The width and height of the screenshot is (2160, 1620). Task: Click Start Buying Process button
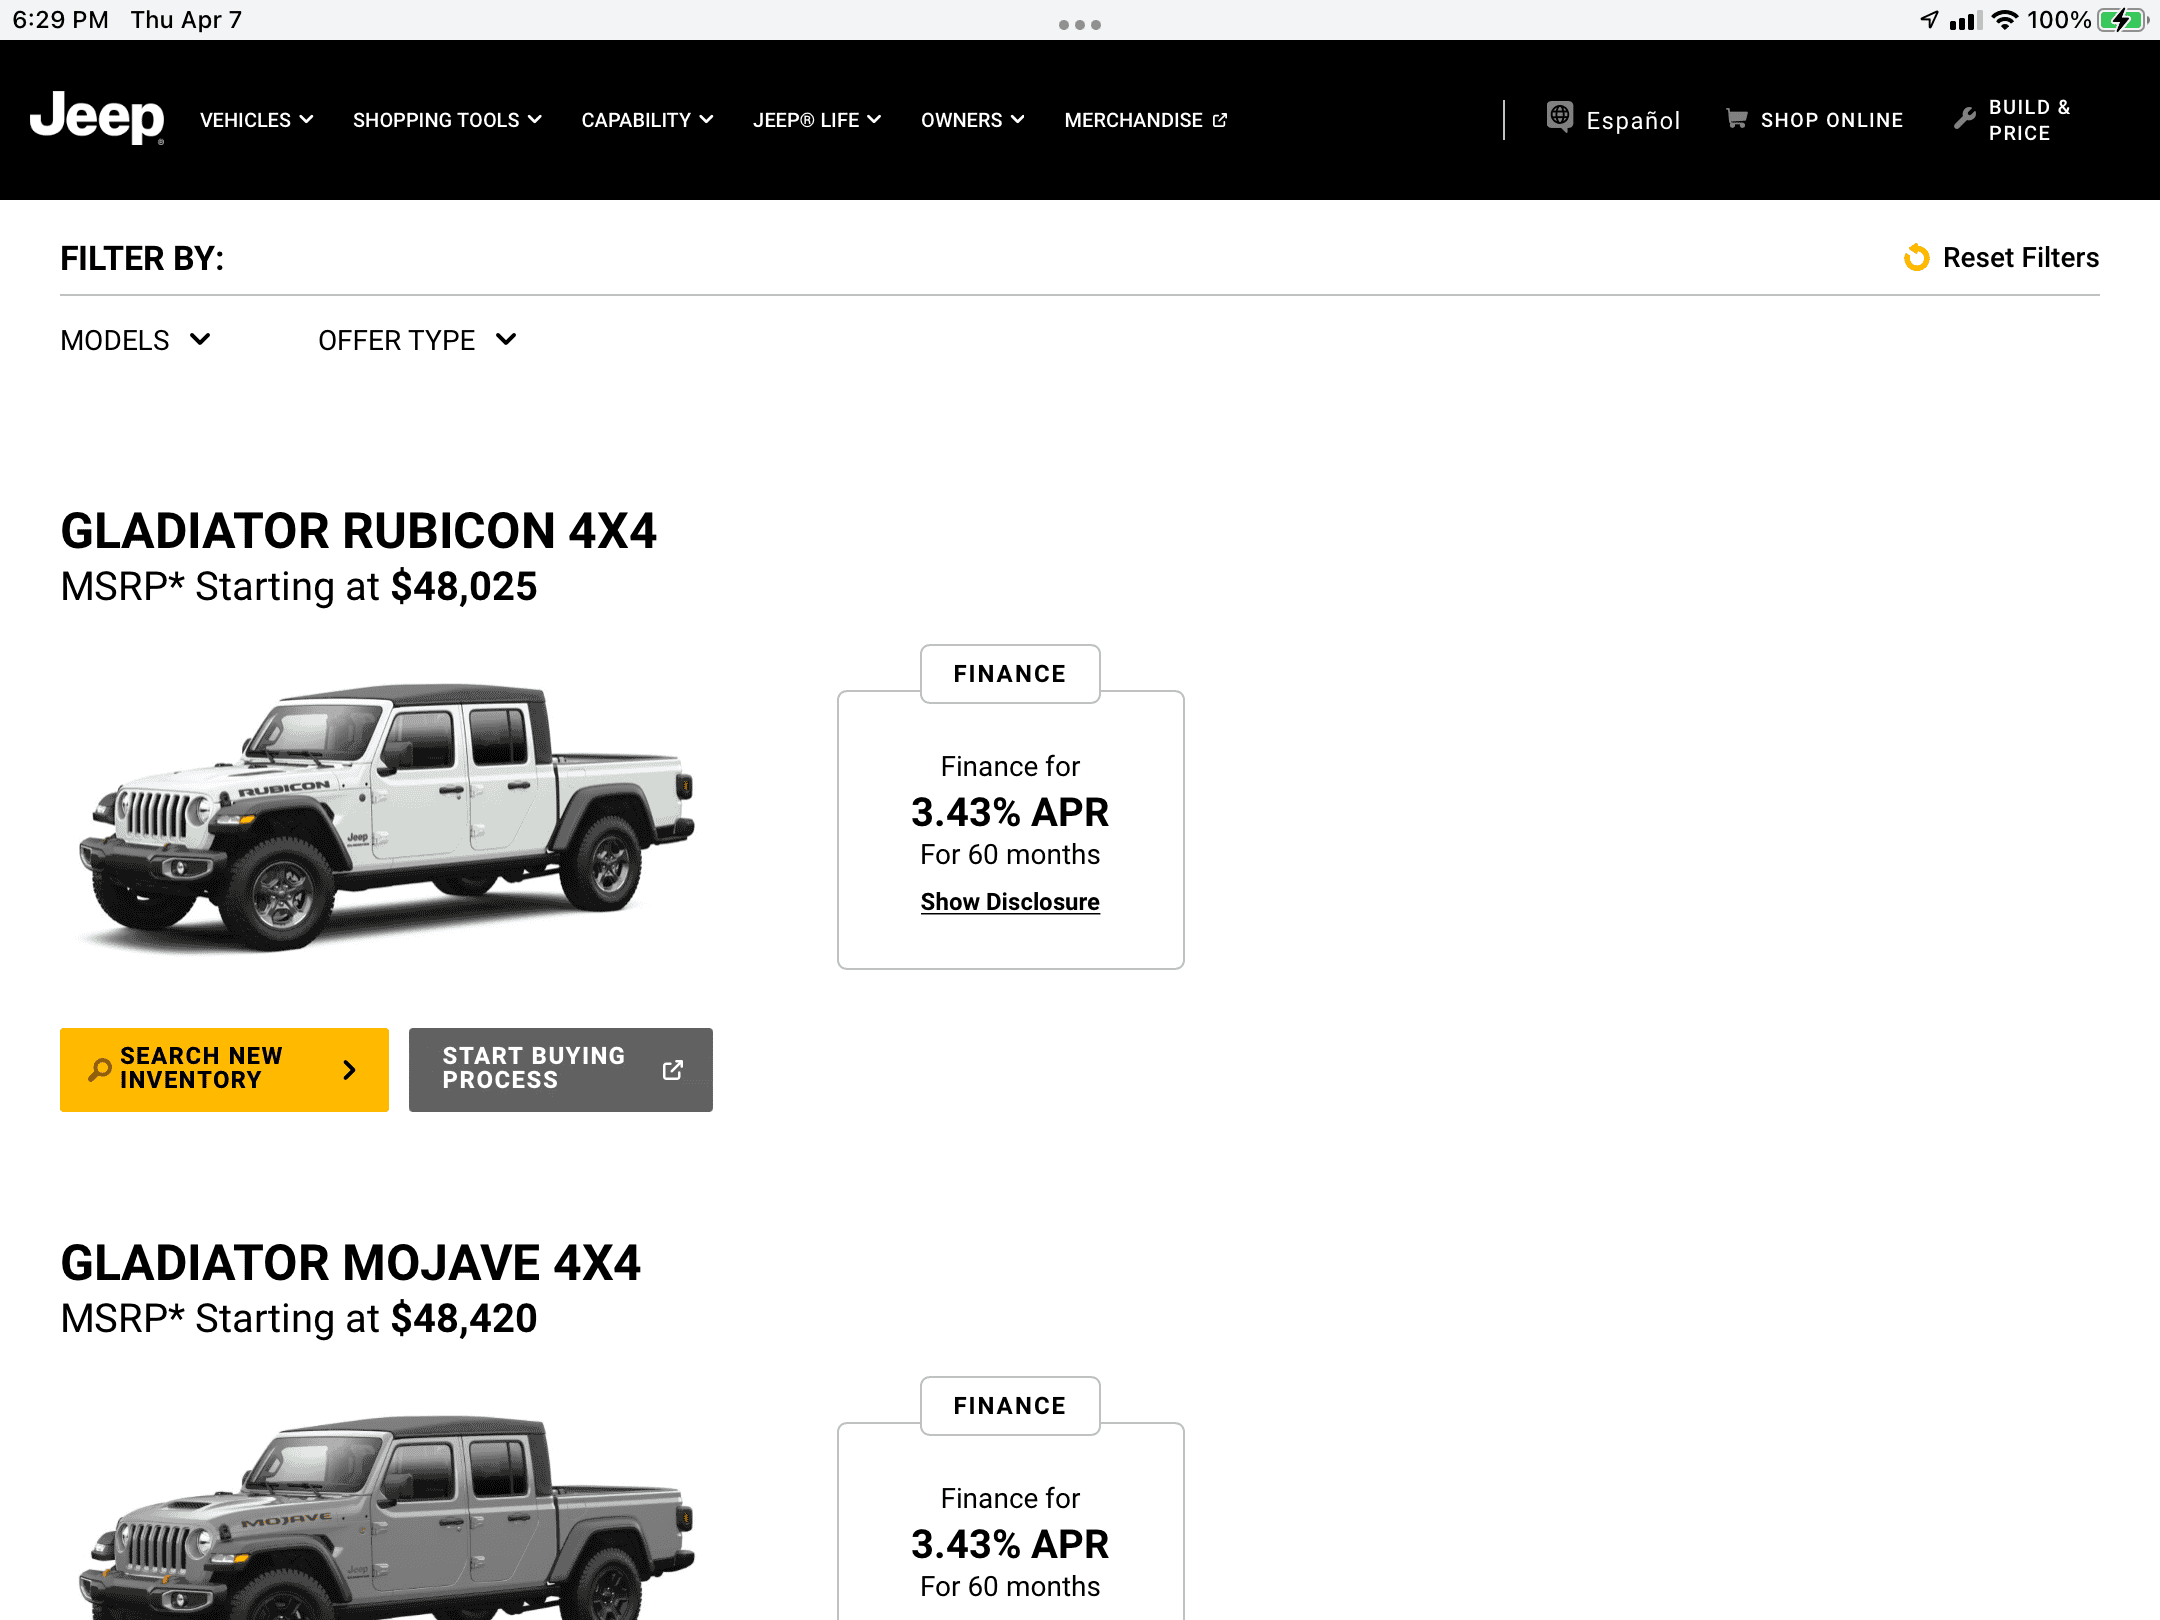click(561, 1070)
